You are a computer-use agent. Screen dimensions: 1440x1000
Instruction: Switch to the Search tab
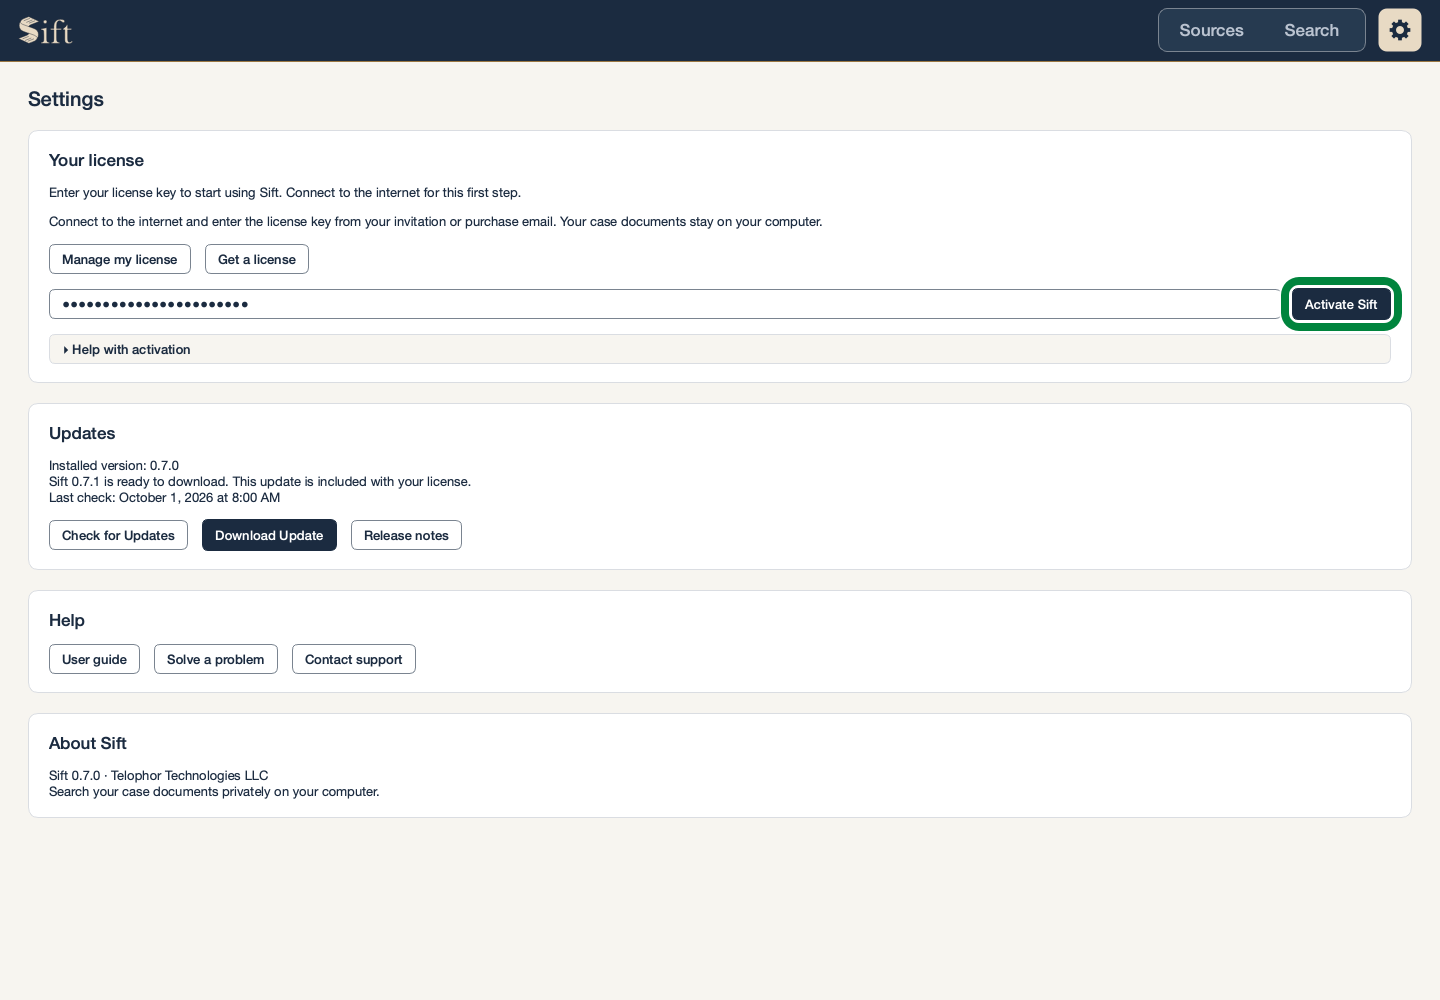1311,30
